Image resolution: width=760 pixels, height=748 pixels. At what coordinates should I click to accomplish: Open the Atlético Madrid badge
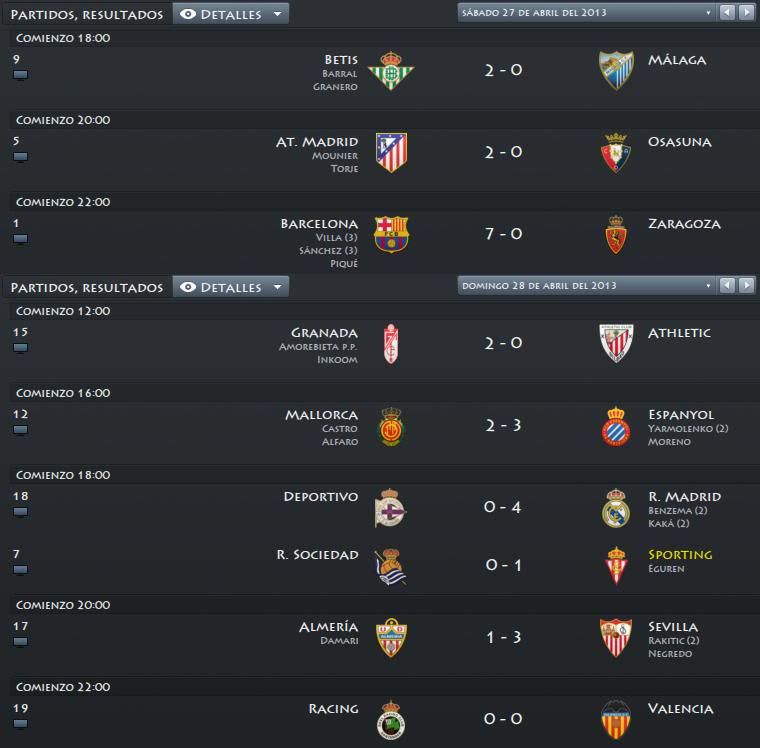392,153
